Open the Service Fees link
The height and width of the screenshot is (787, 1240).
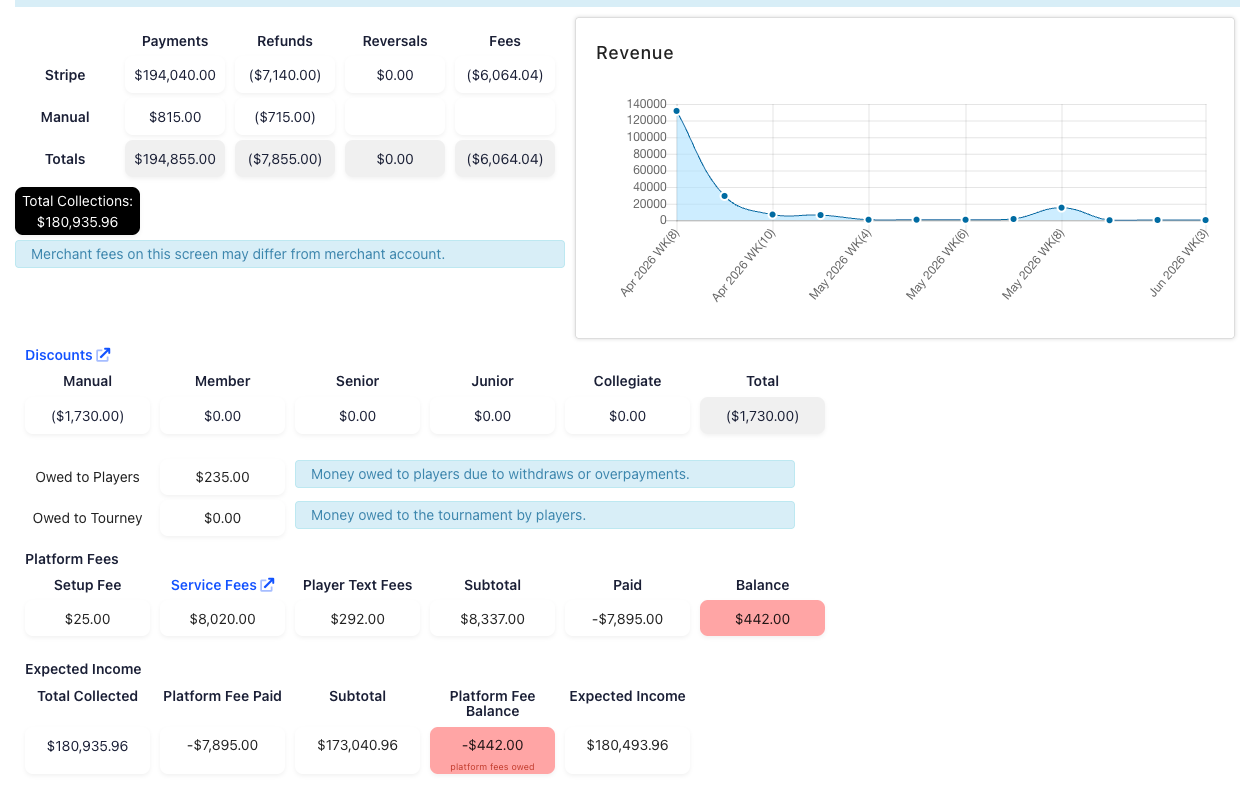click(x=214, y=585)
